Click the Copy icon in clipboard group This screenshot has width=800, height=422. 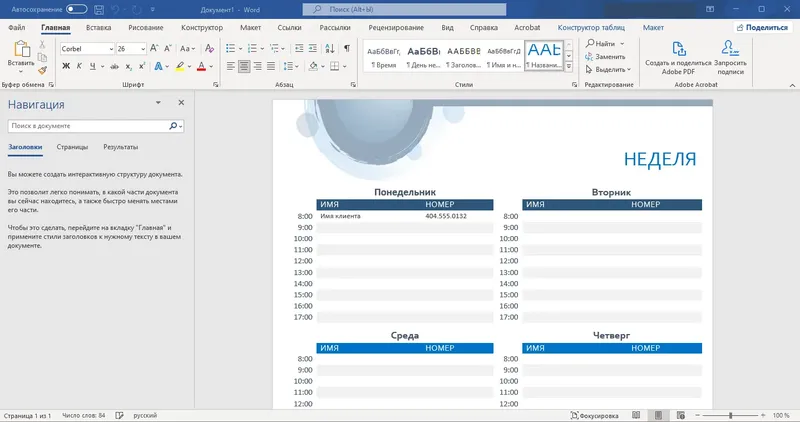[42, 58]
